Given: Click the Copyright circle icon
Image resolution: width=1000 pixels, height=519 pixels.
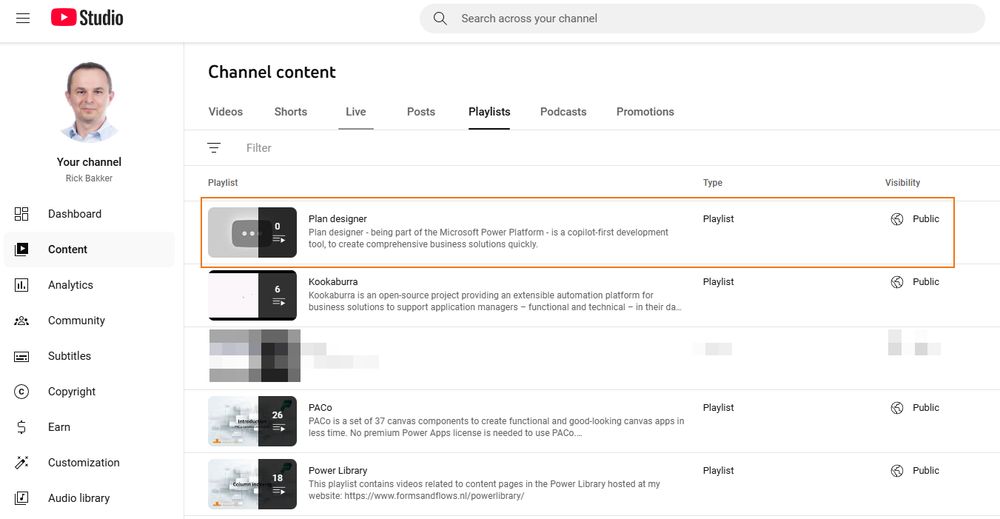Looking at the screenshot, I should coord(22,391).
